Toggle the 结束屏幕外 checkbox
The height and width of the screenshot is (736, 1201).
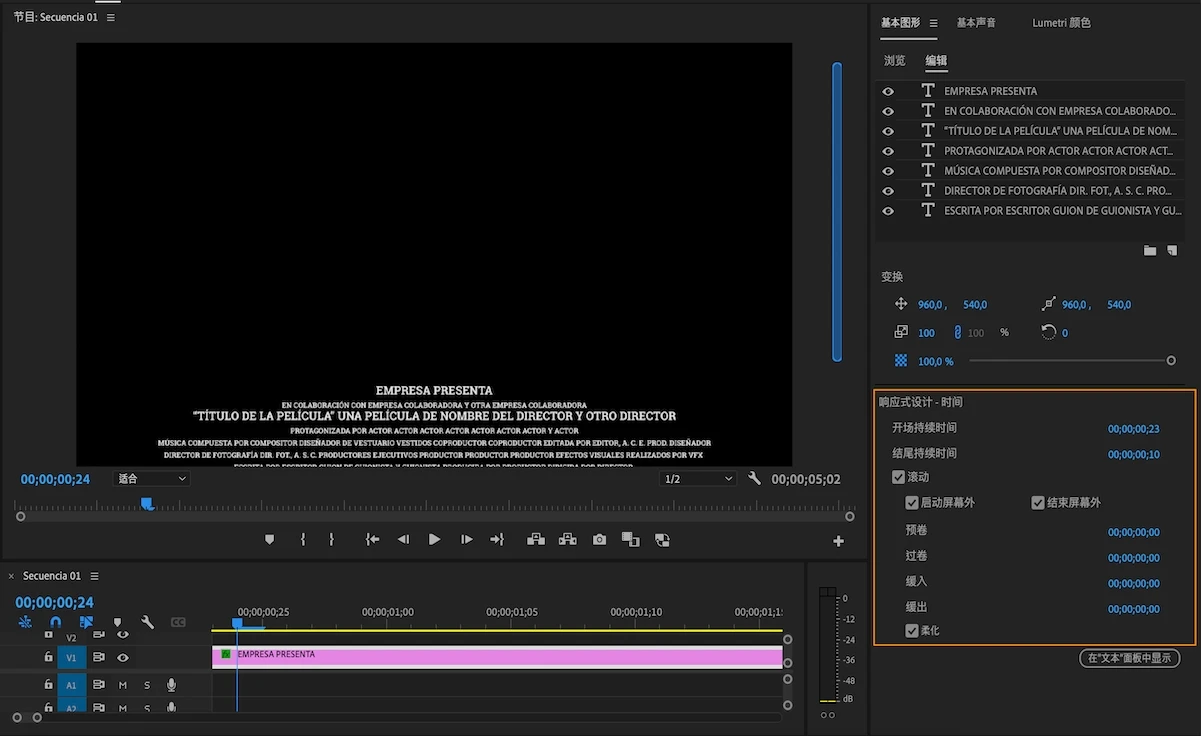coord(1038,503)
